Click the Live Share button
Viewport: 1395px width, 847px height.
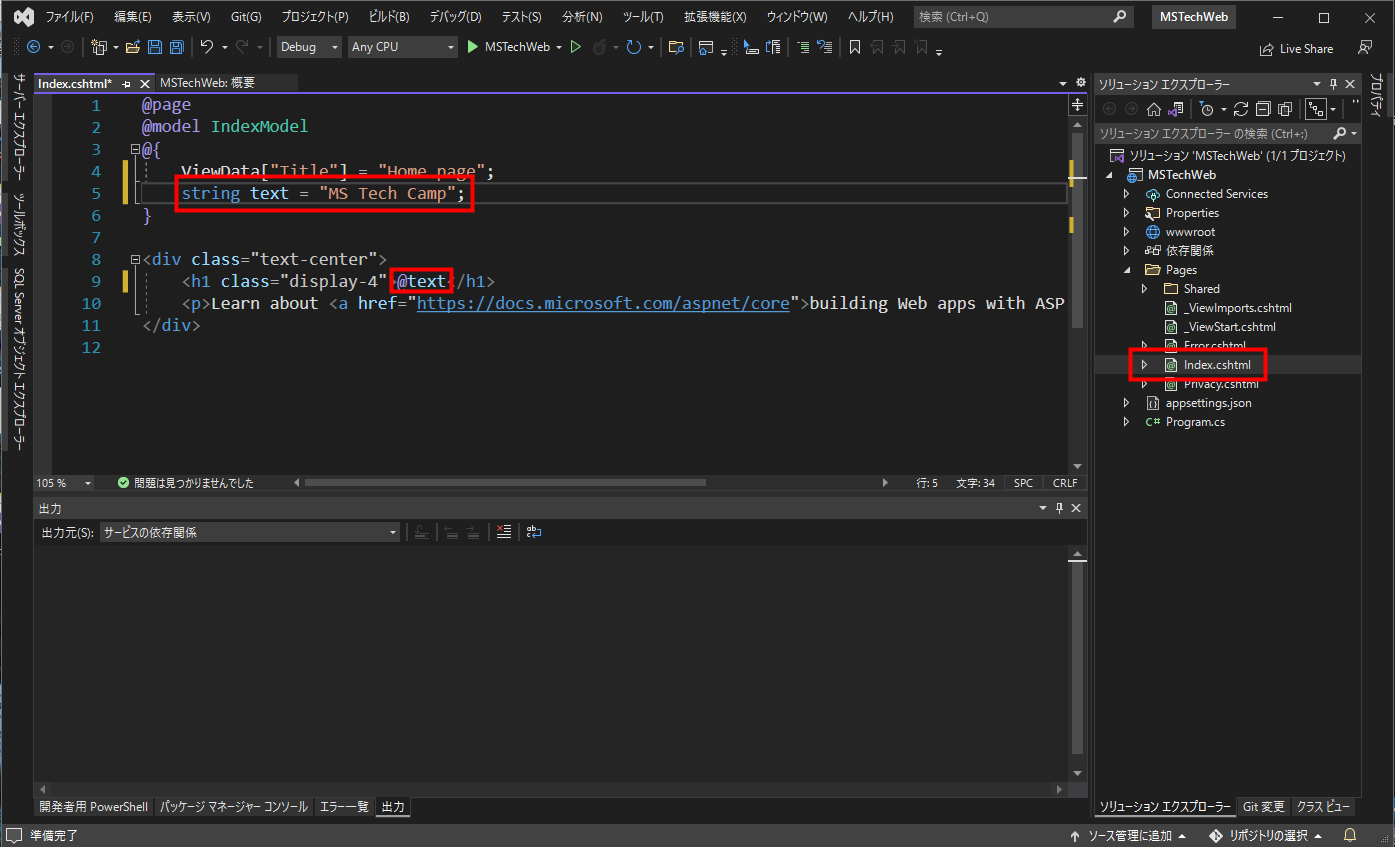1297,48
